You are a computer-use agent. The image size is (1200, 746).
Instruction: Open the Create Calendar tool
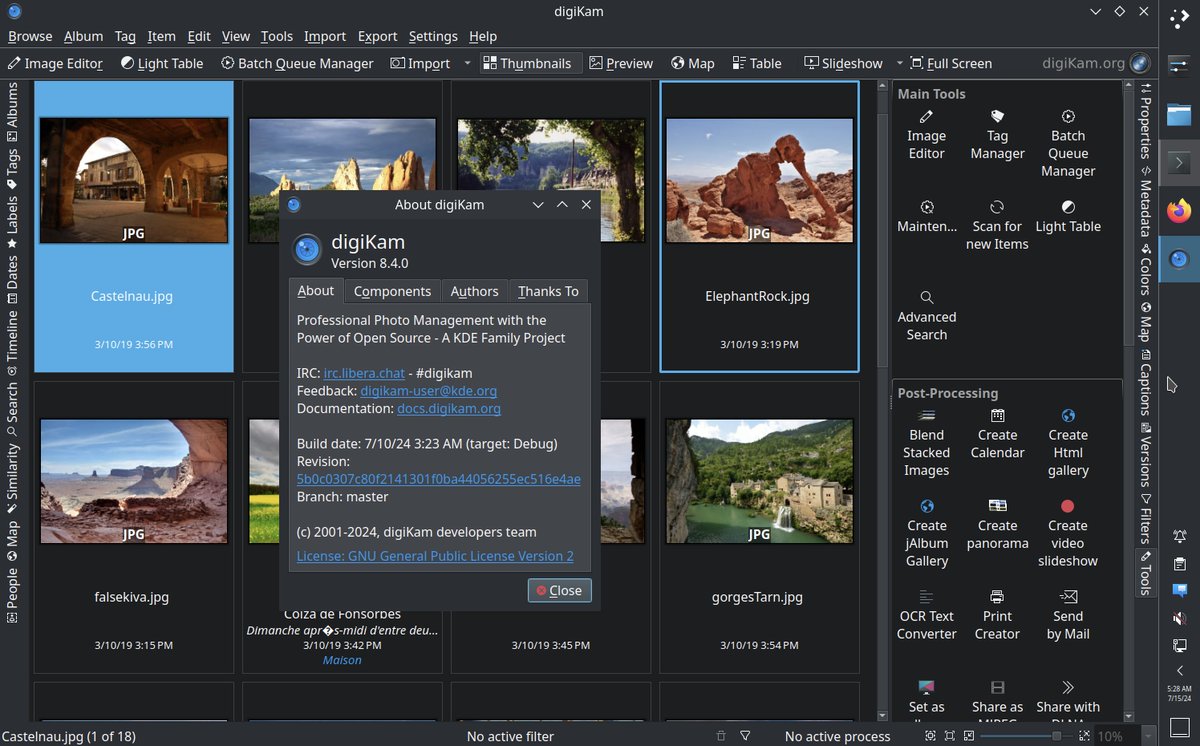pos(996,435)
